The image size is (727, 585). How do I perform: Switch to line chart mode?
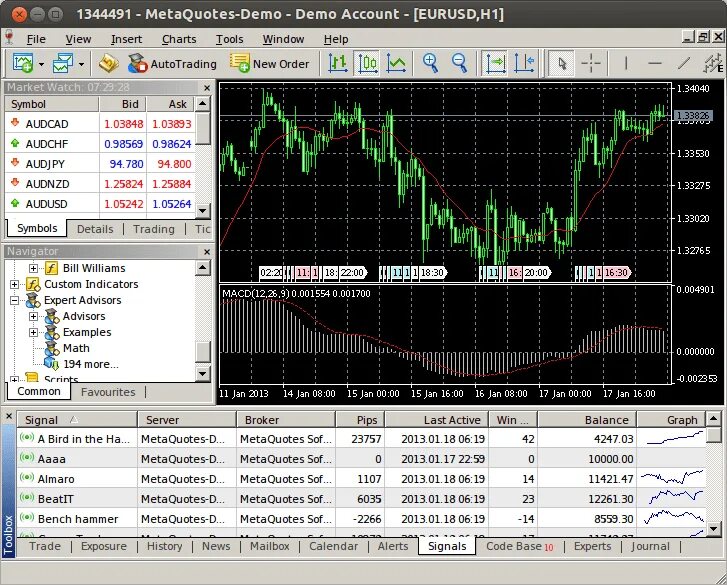click(x=396, y=63)
